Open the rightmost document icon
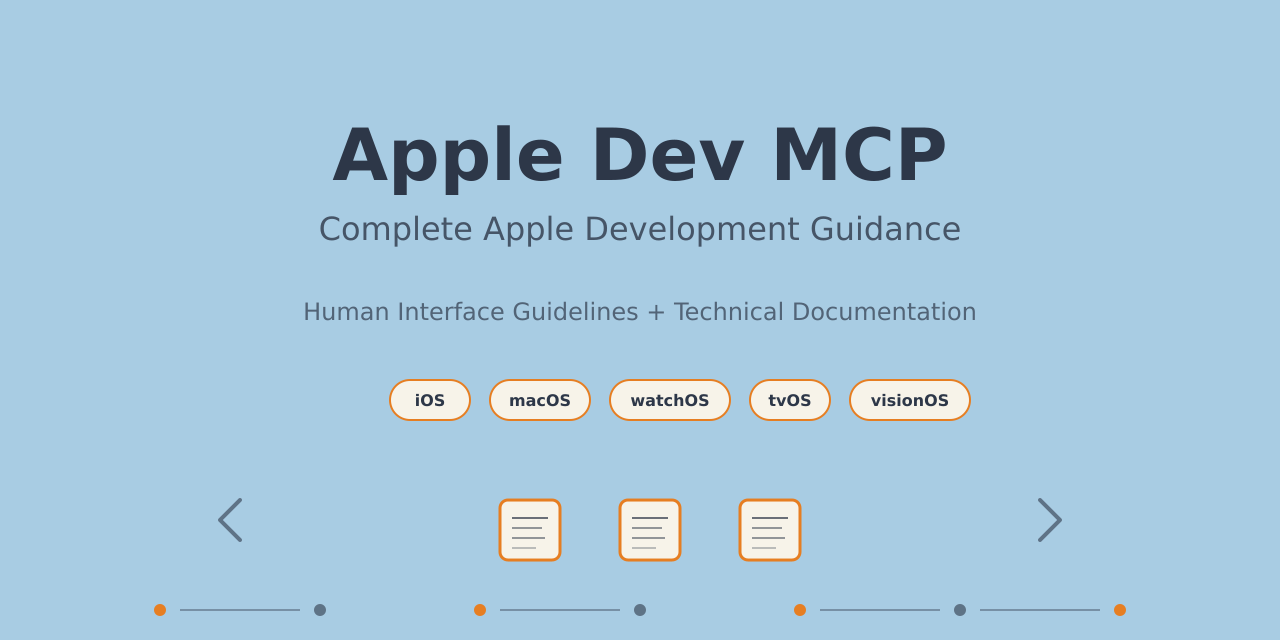Viewport: 1280px width, 640px height. (770, 529)
